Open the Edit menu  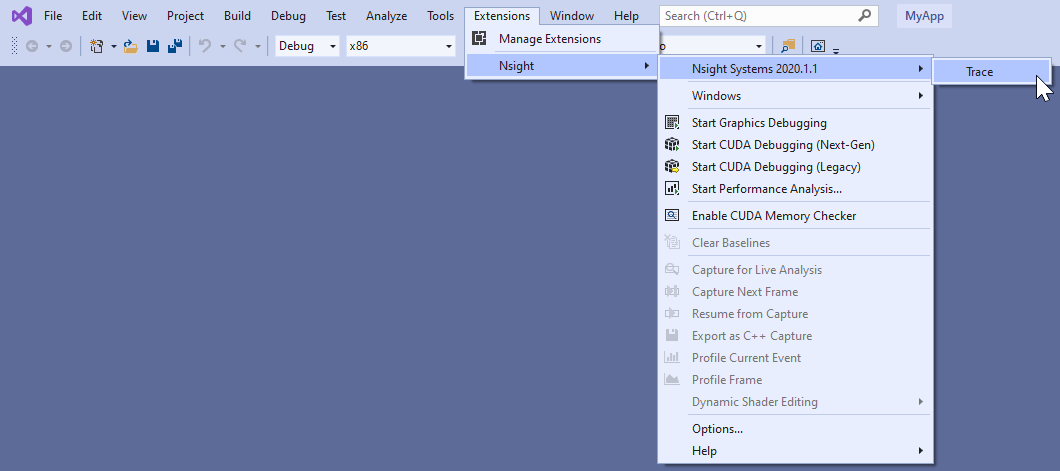click(92, 16)
